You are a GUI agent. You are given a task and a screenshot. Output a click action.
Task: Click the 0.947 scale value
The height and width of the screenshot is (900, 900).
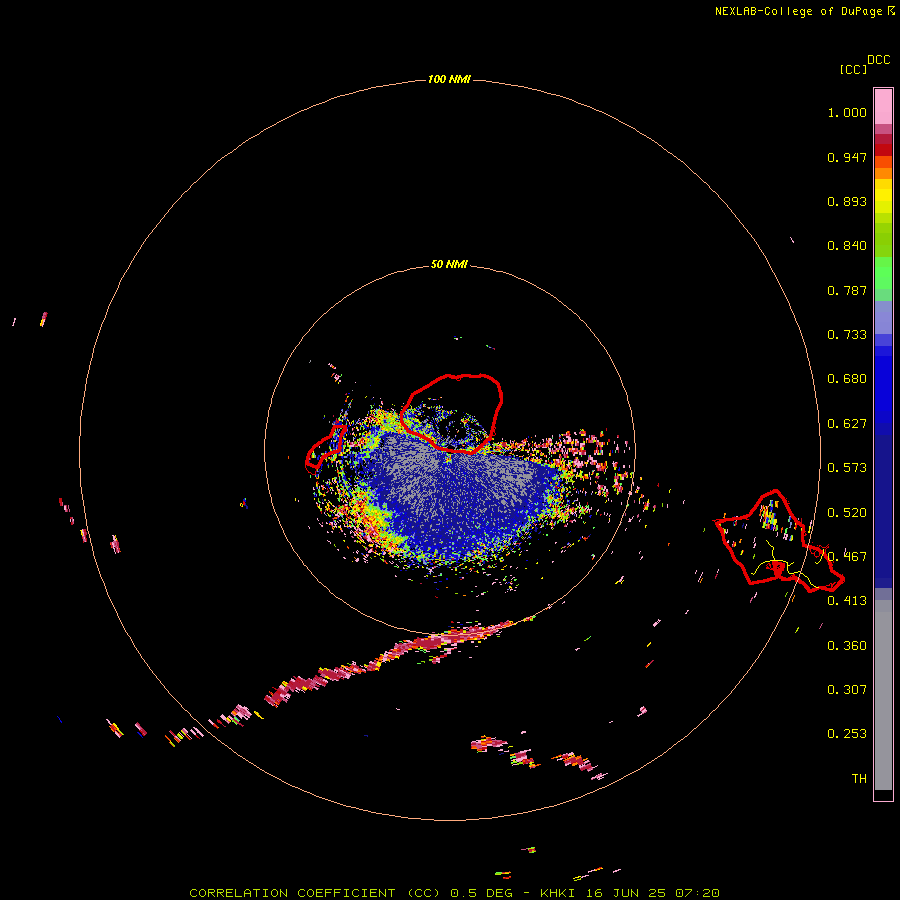847,157
